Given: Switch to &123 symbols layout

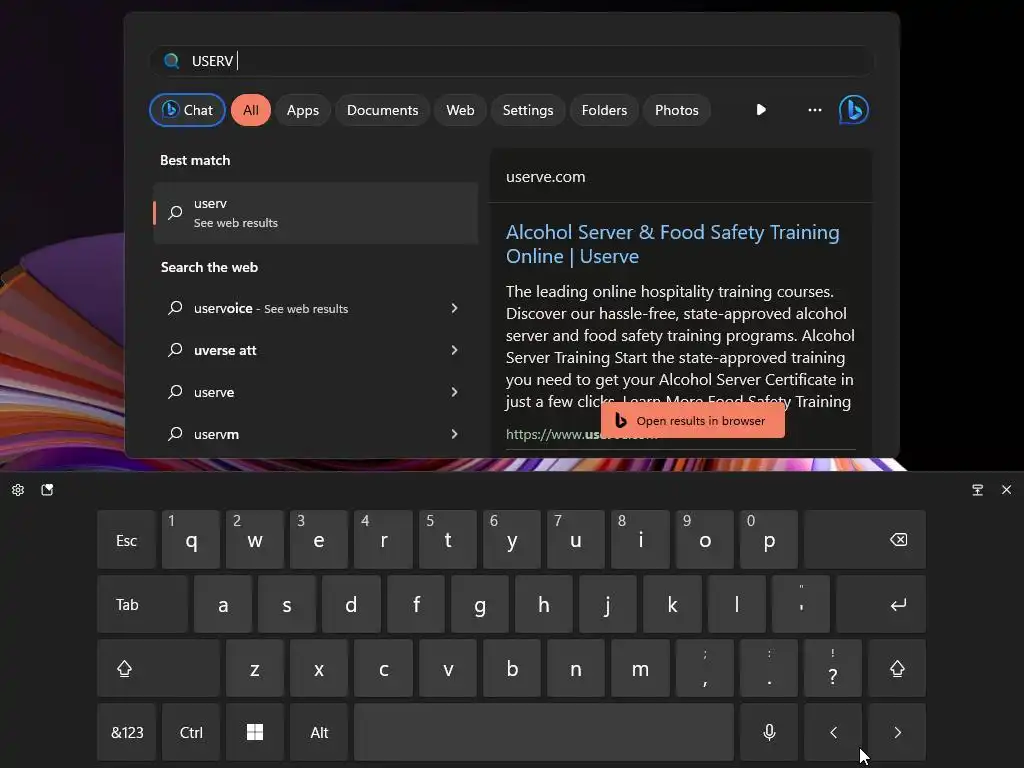Looking at the screenshot, I should (x=127, y=732).
